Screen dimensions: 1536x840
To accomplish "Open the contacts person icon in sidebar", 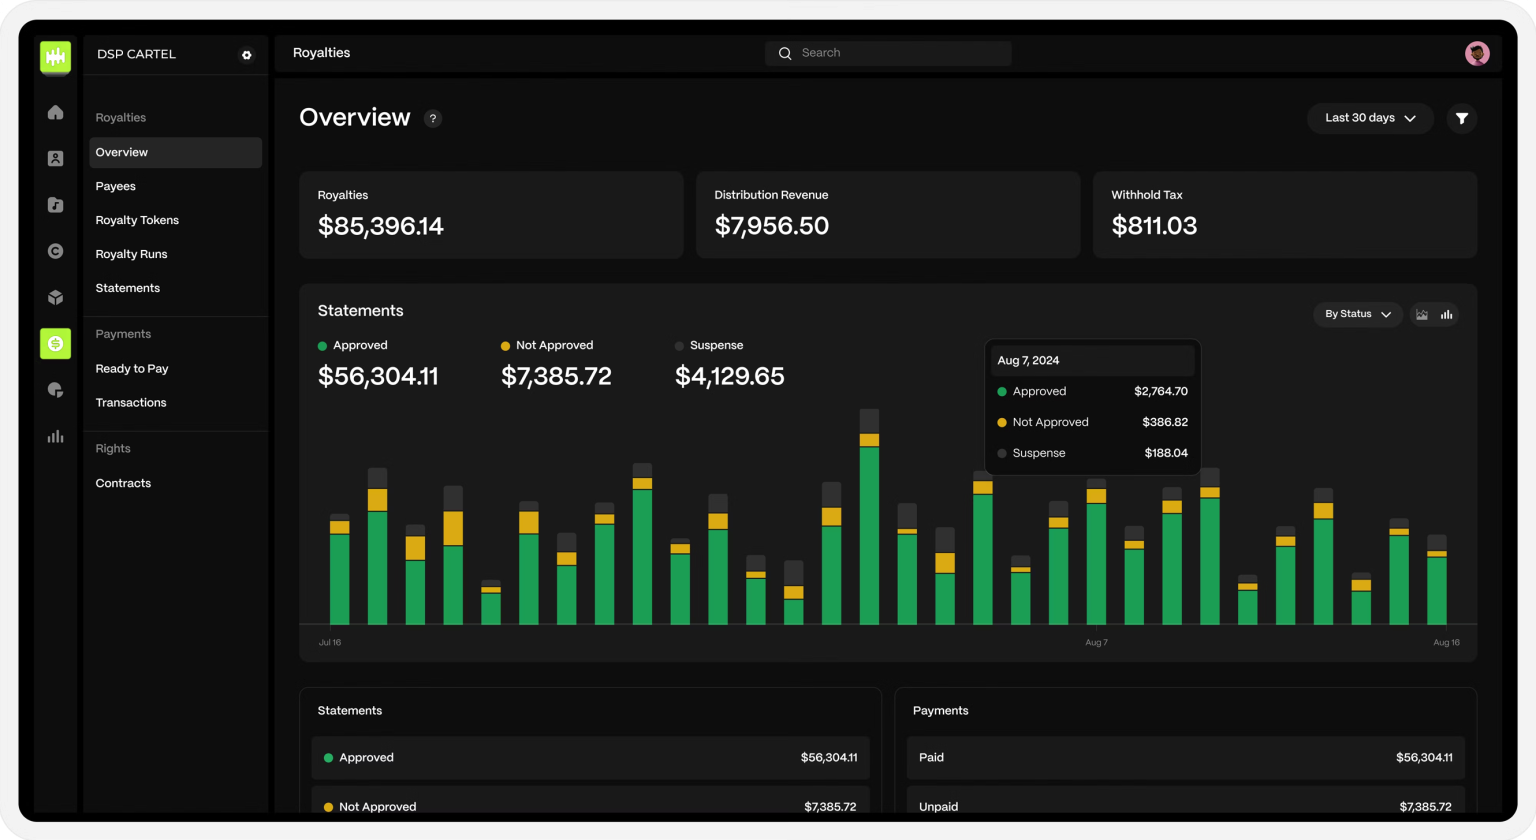I will tap(55, 159).
